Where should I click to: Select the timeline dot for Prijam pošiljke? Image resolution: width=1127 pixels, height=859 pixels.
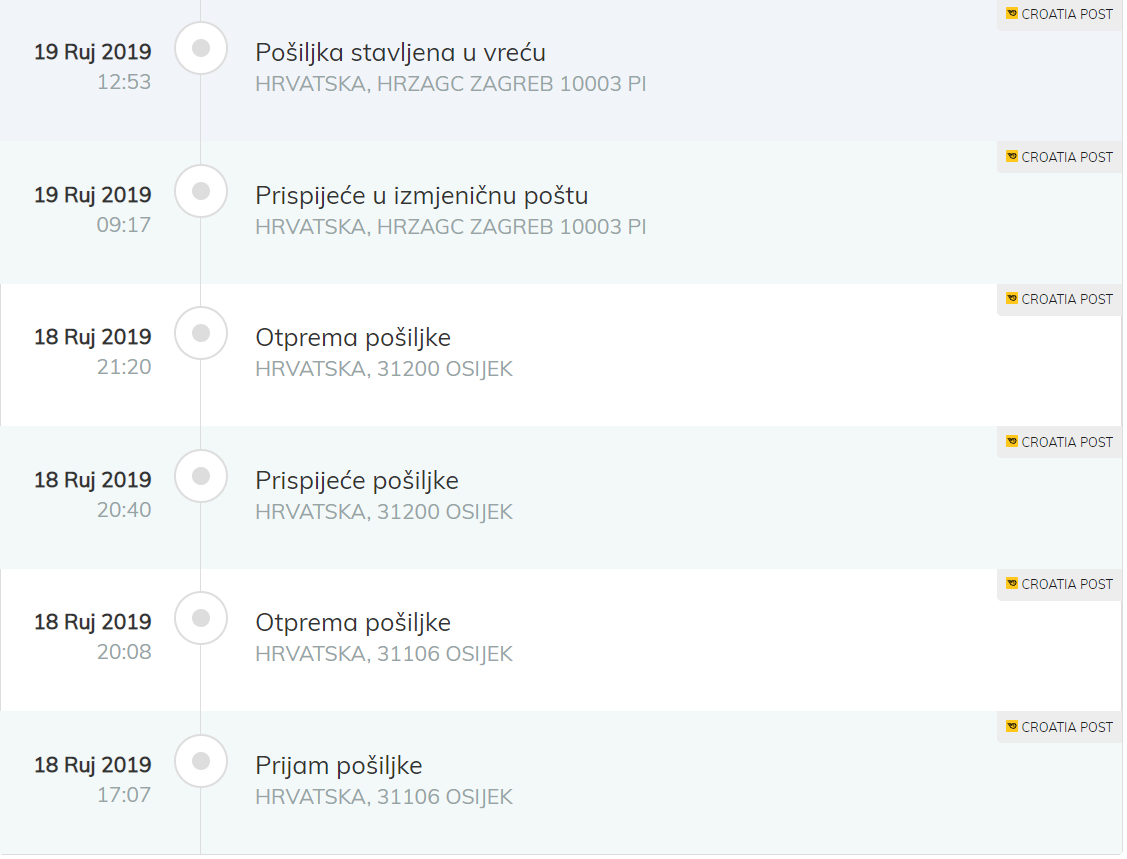[201, 761]
